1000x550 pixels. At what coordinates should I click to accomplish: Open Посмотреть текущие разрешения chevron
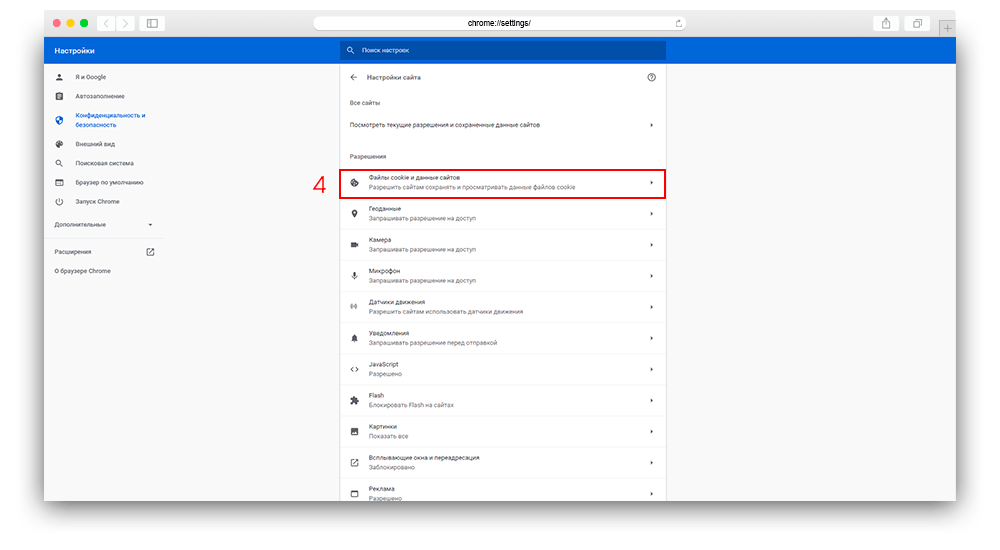click(x=651, y=125)
